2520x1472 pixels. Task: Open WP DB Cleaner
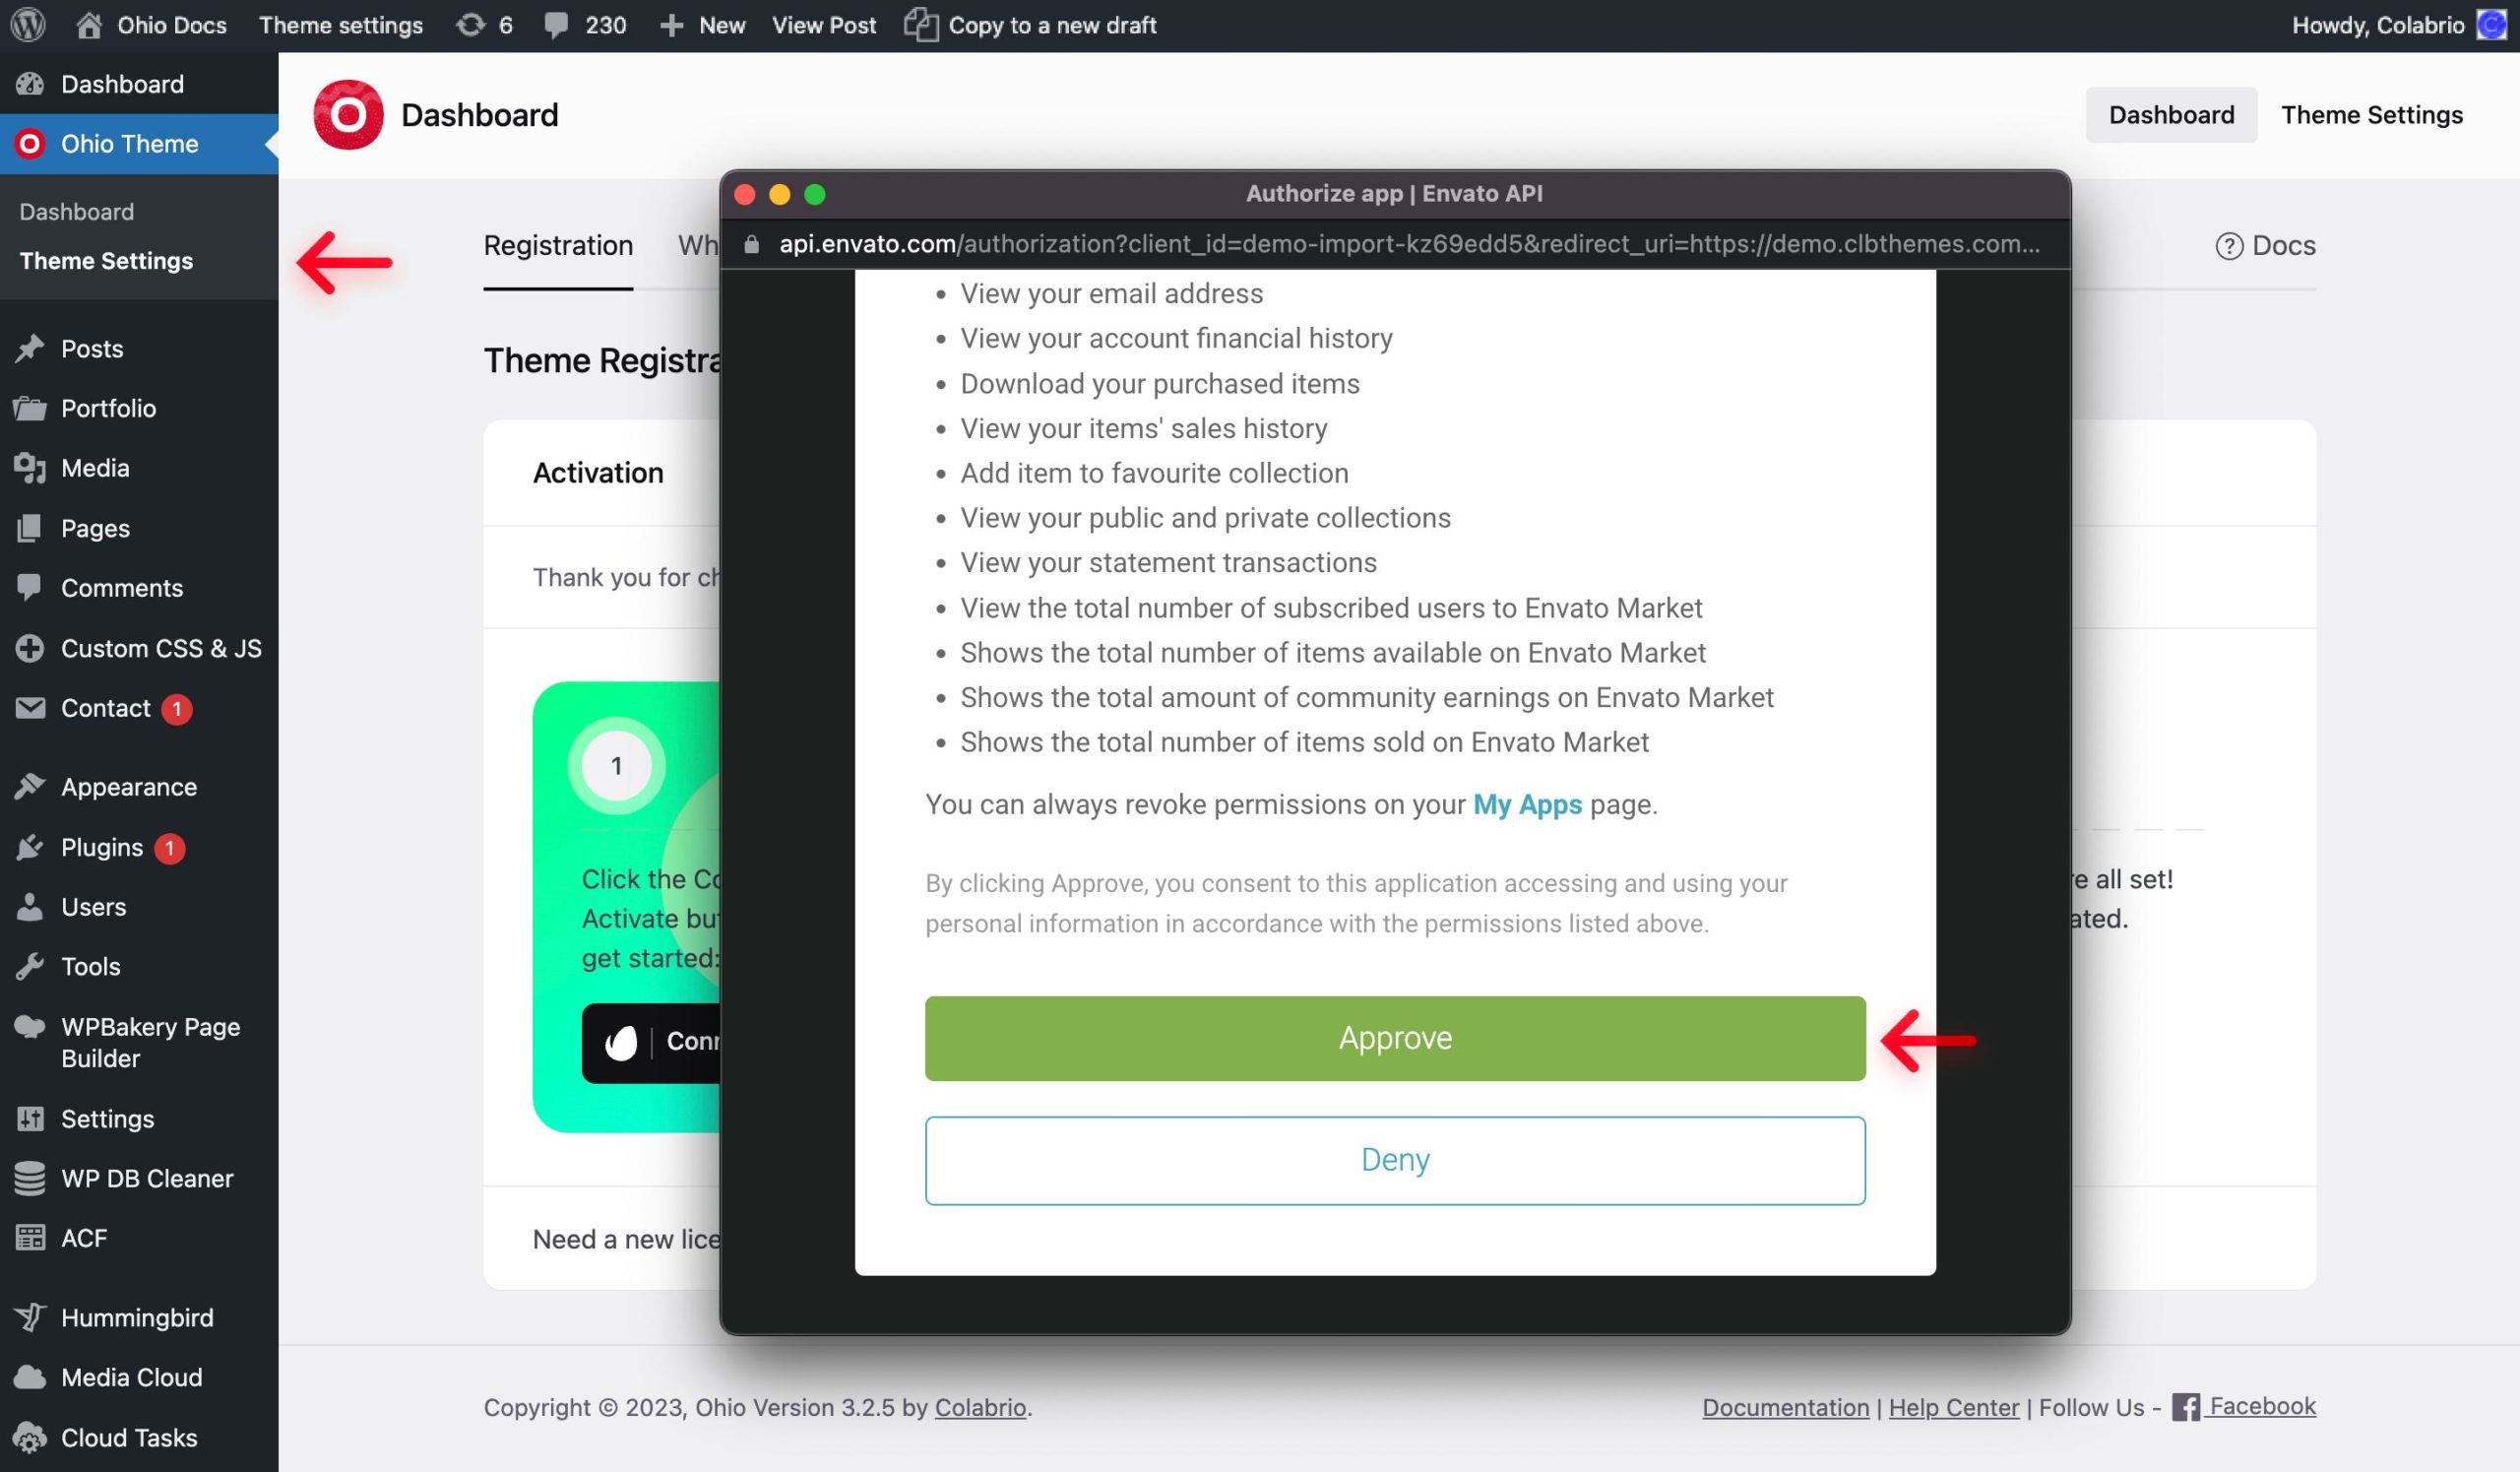[x=139, y=1179]
